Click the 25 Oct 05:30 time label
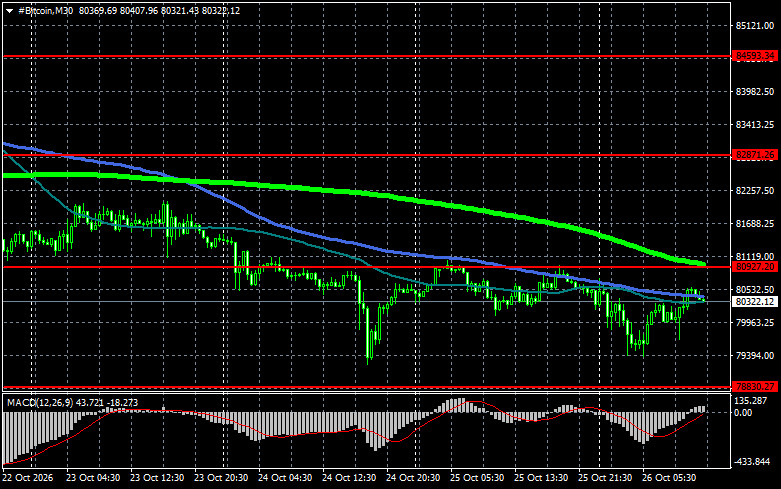 click(477, 478)
